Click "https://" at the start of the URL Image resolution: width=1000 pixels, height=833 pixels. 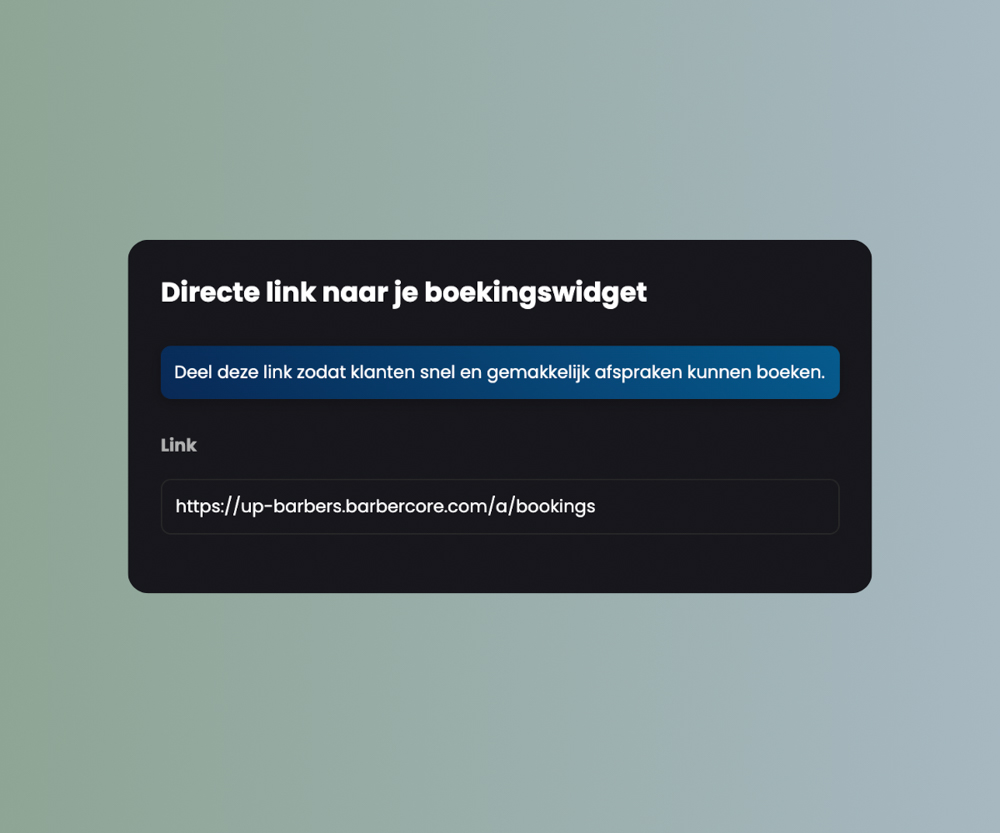tap(207, 506)
